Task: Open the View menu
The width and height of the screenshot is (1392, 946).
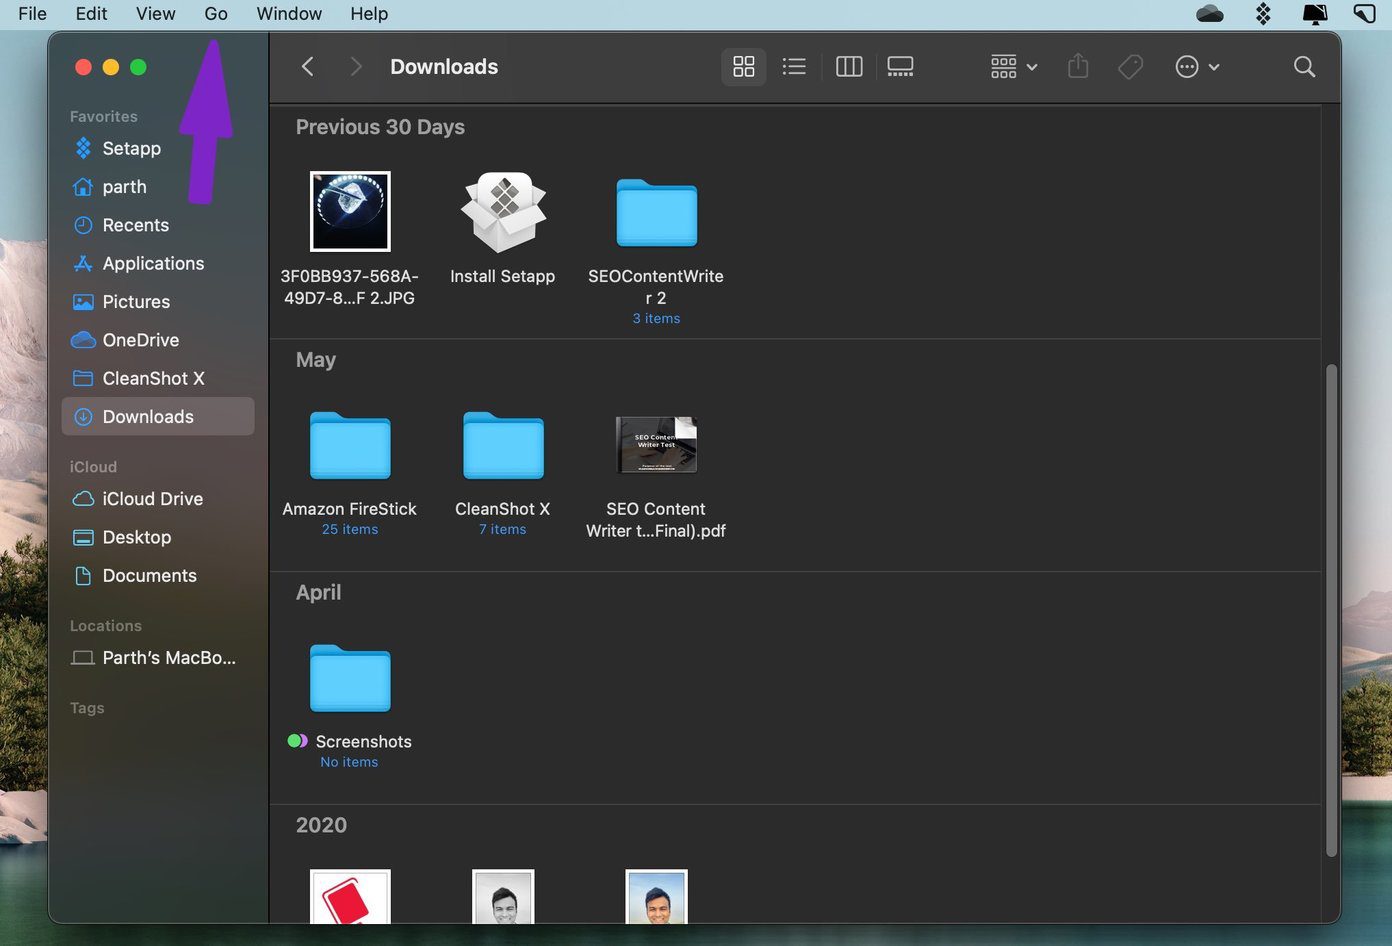Action: (x=155, y=14)
